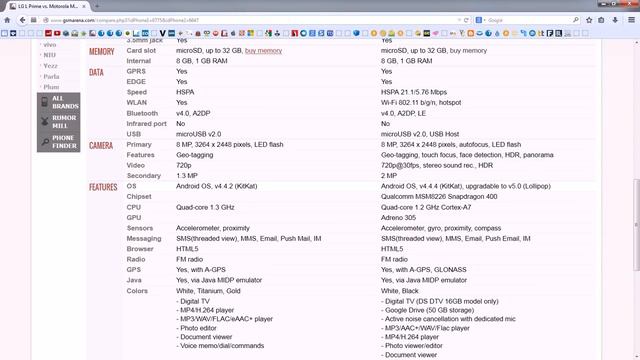640x360 pixels.
Task: Select the LG L Prime vs Motorola tab
Action: (47, 7)
